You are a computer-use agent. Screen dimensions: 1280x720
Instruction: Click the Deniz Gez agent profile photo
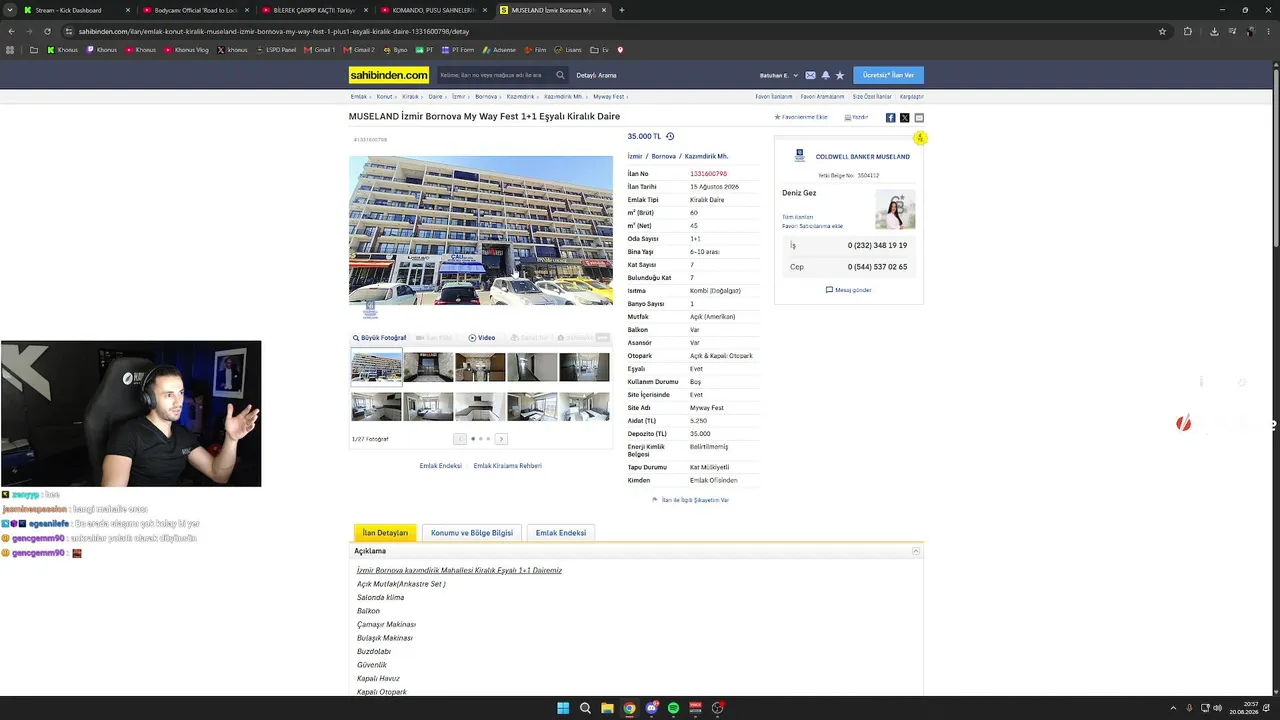(895, 210)
